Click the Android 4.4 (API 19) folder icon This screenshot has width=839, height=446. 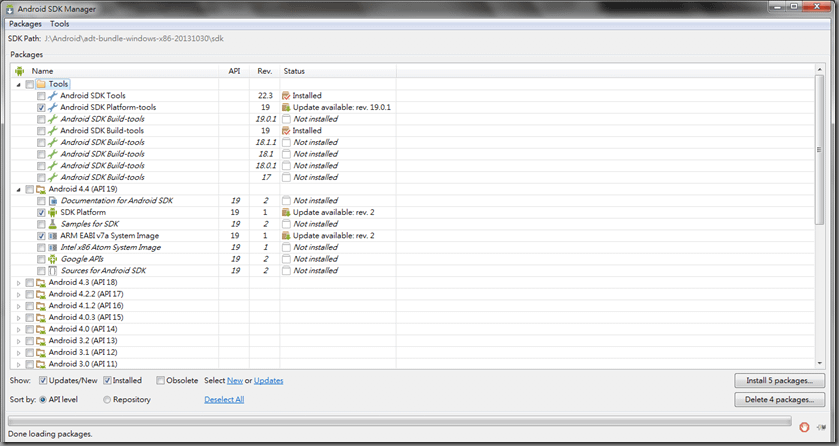41,189
